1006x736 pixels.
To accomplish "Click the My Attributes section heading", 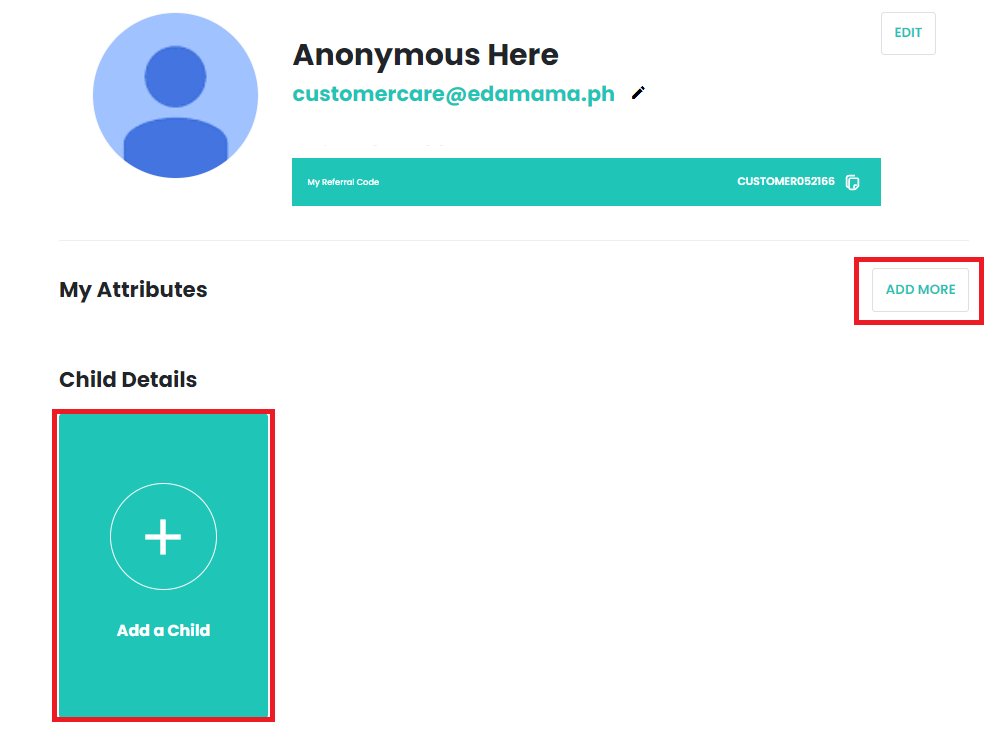I will pos(133,290).
